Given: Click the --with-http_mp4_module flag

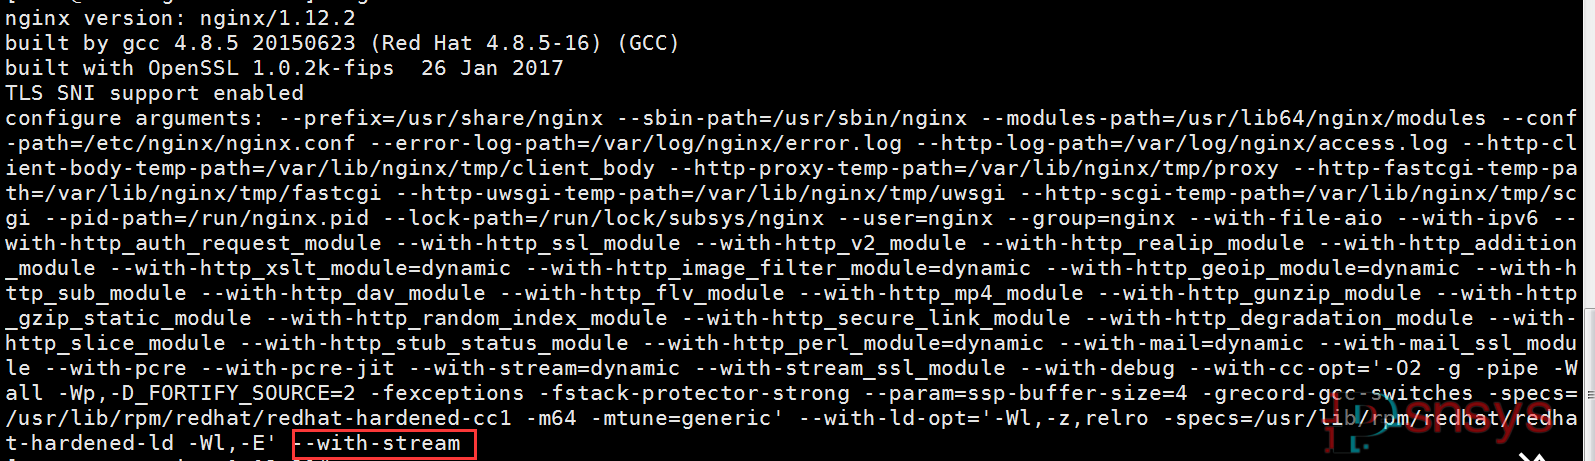Looking at the screenshot, I should click(941, 293).
